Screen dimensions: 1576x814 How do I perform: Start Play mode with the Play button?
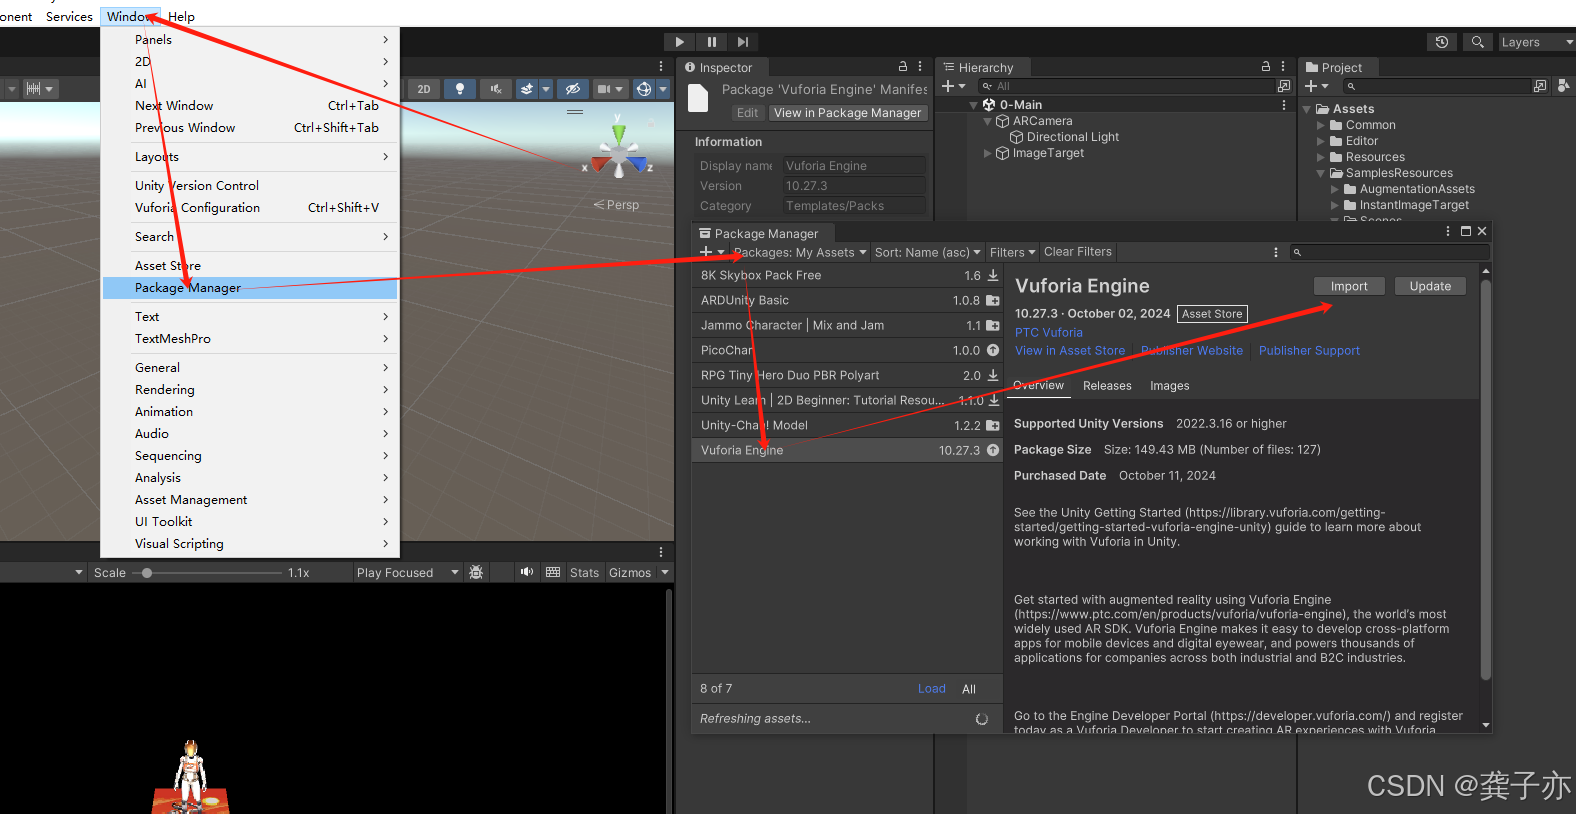[680, 42]
